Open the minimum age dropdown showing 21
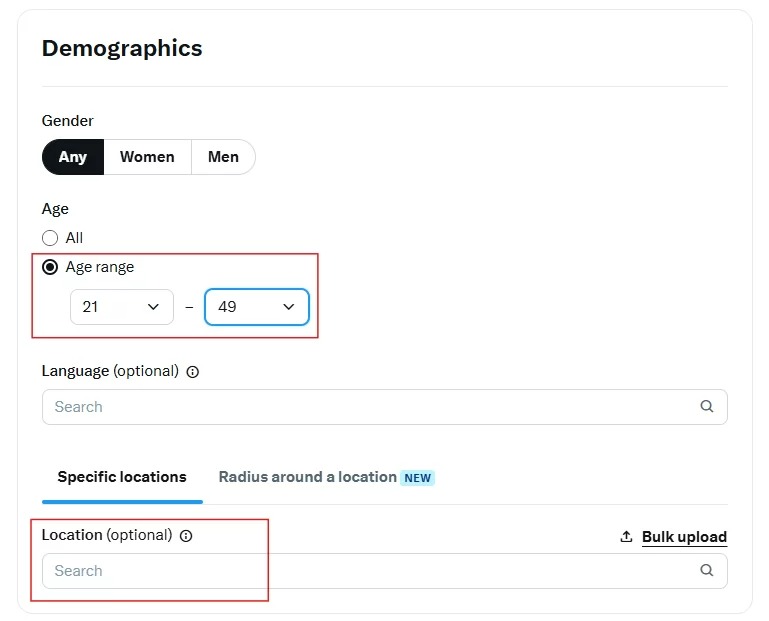 point(121,307)
